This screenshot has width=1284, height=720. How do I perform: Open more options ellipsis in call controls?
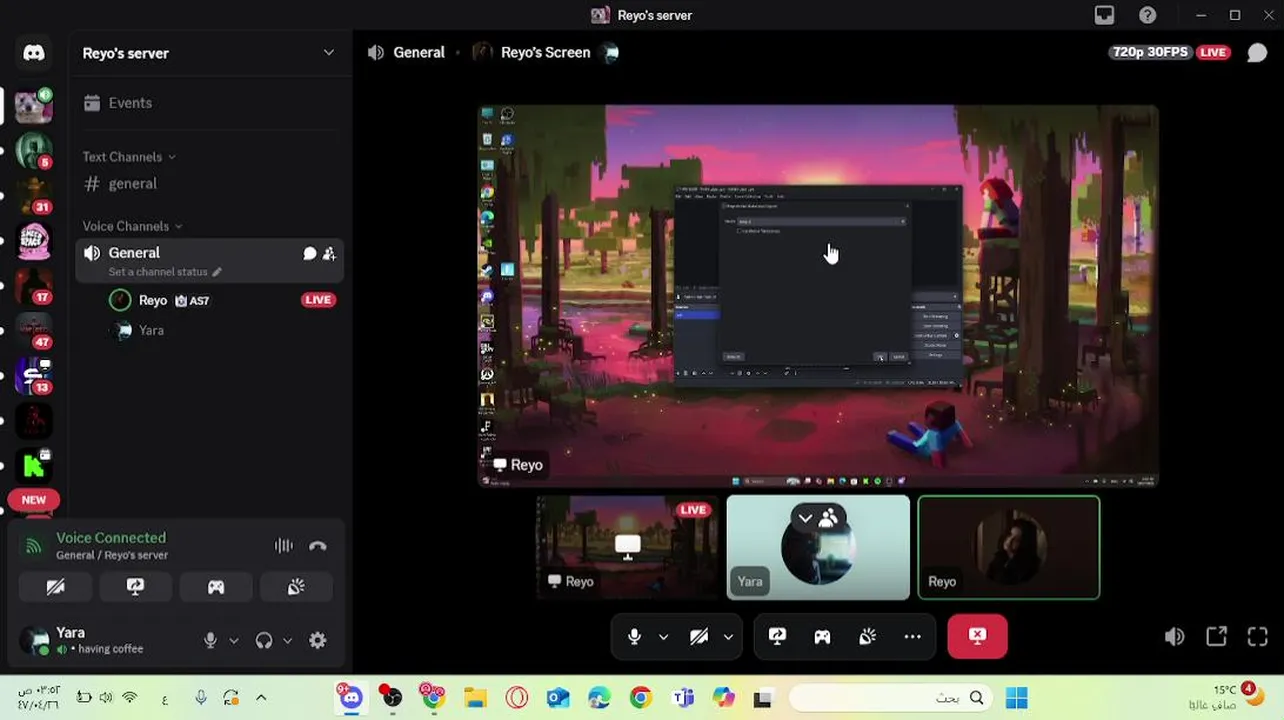pyautogui.click(x=912, y=637)
